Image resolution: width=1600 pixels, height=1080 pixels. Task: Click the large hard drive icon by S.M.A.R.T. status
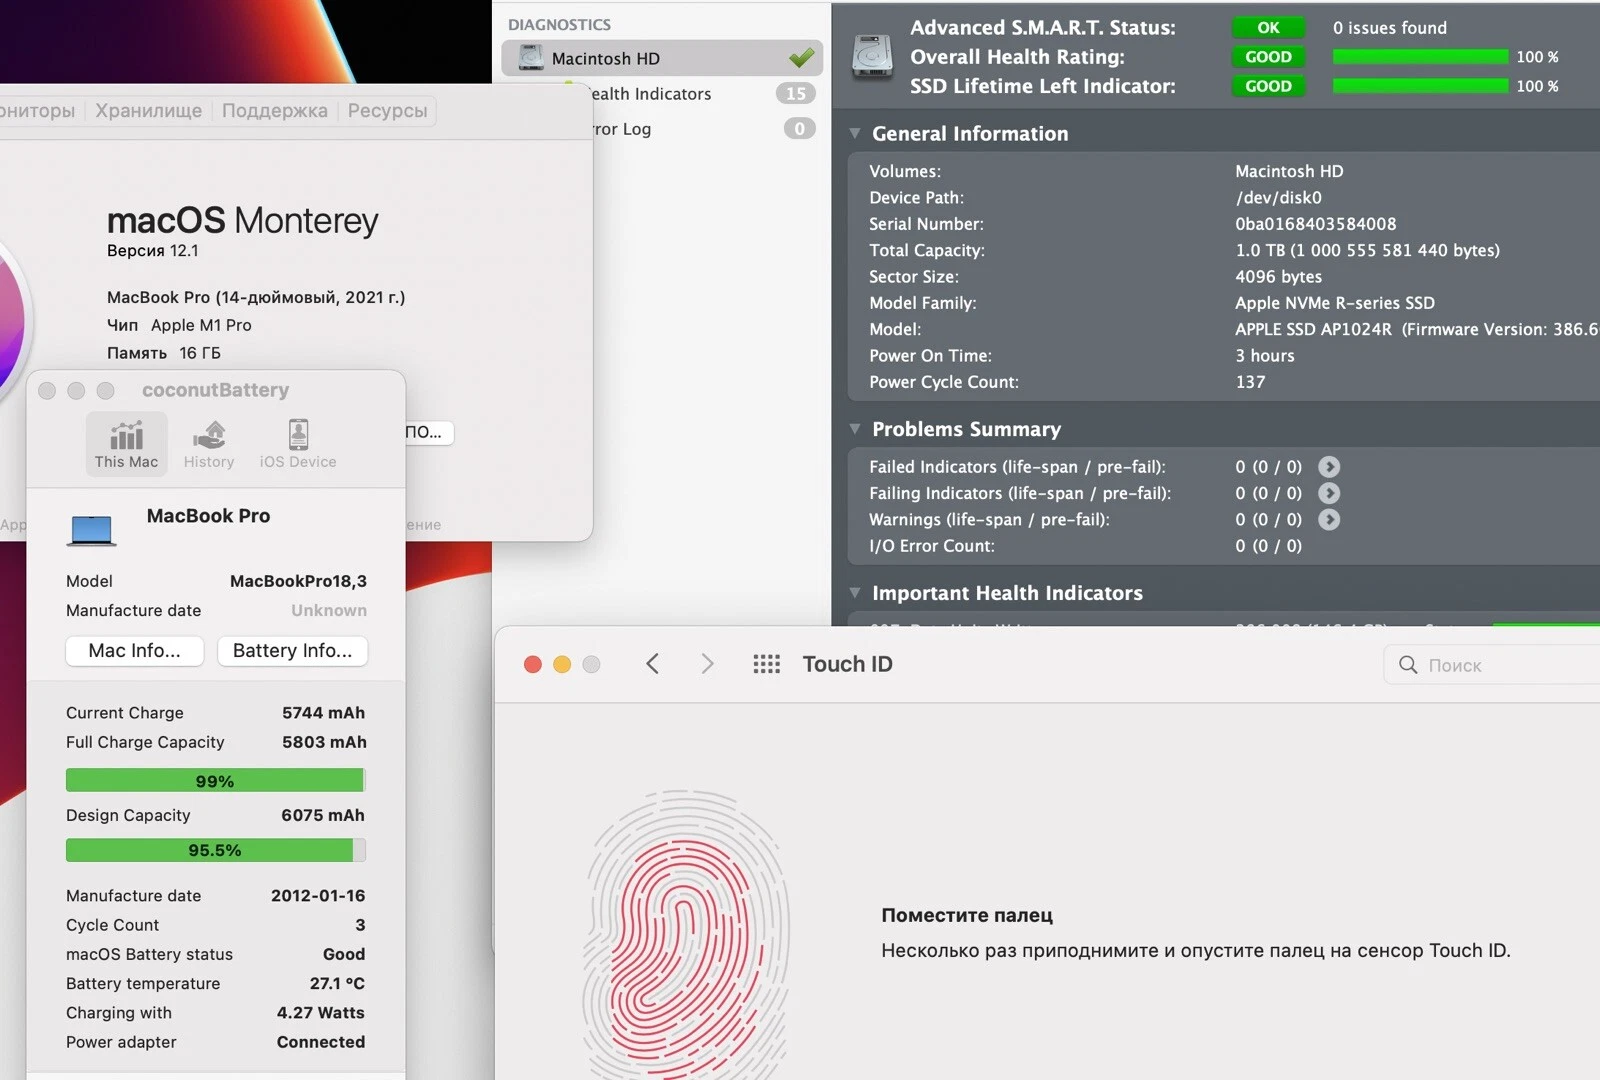tap(872, 58)
